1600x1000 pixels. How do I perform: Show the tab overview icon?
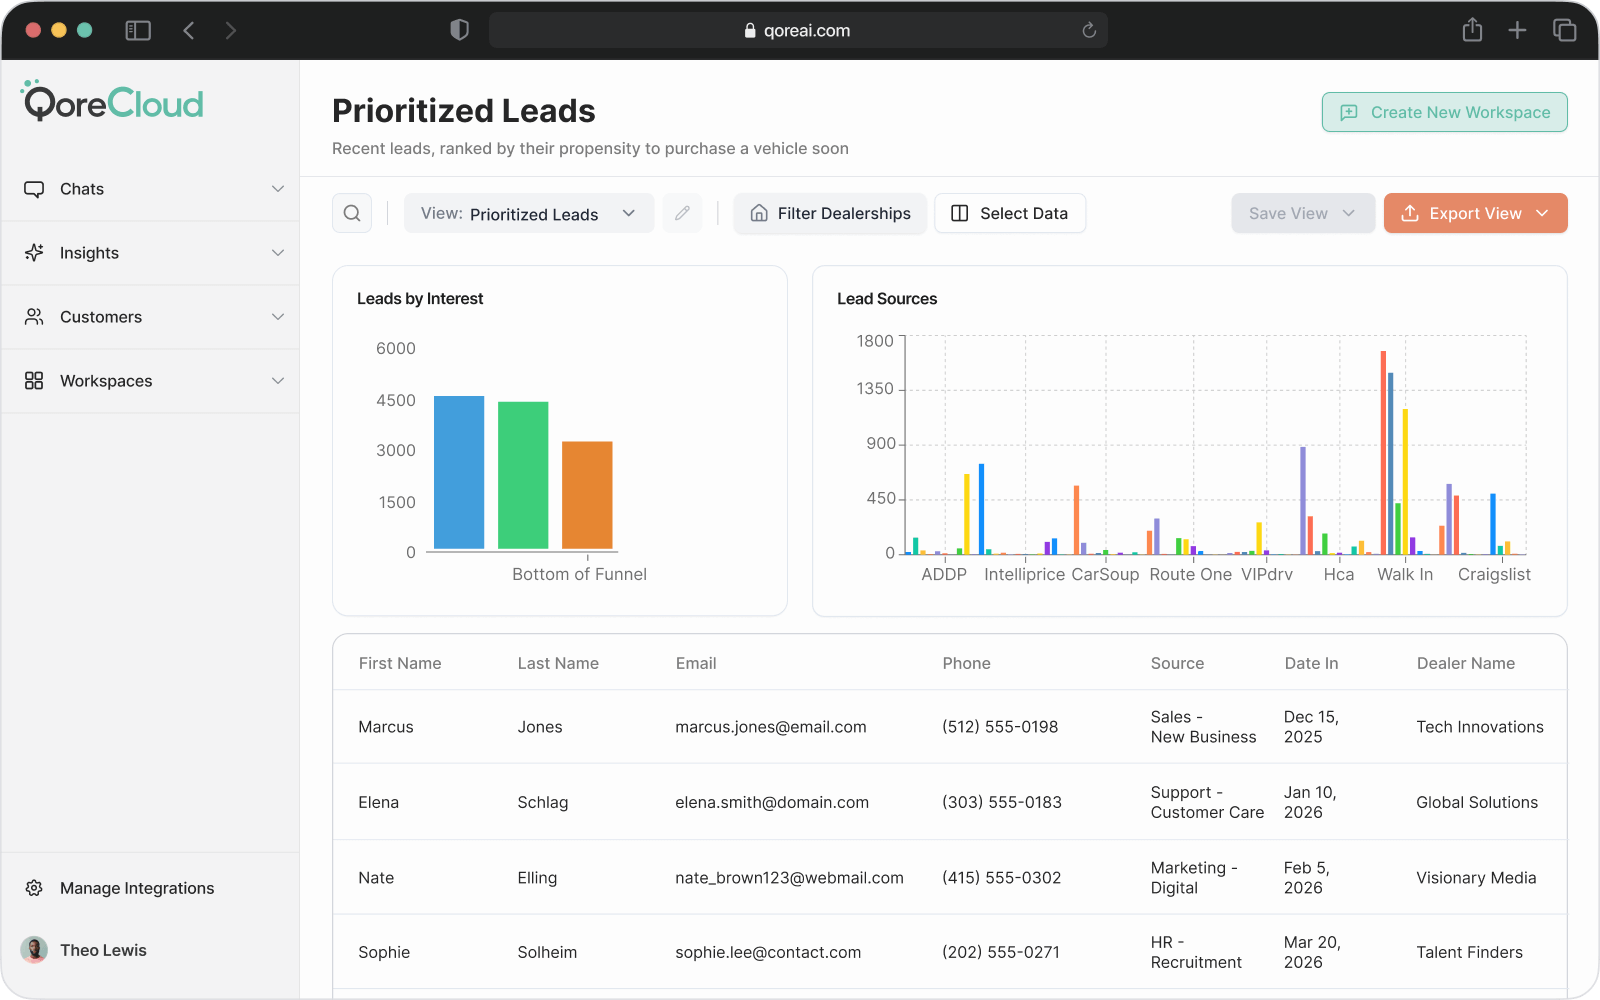coord(1564,30)
